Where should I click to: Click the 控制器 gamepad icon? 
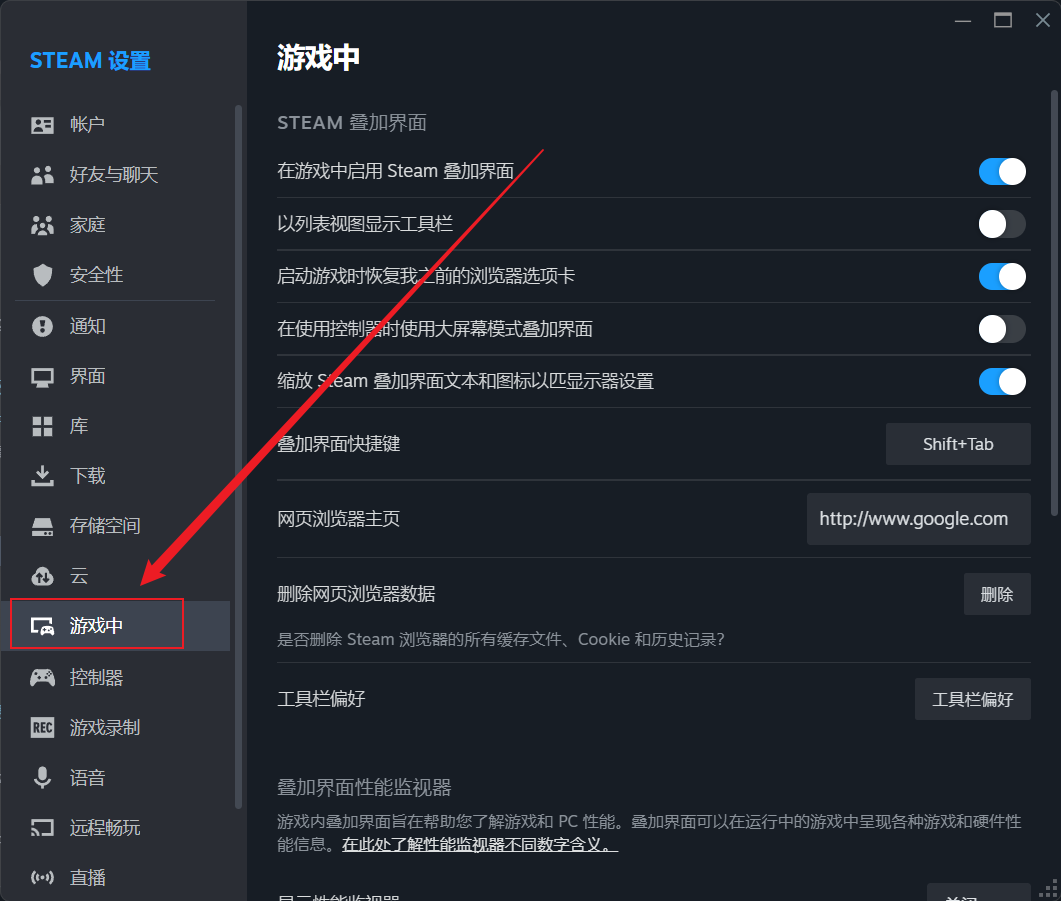(x=42, y=678)
